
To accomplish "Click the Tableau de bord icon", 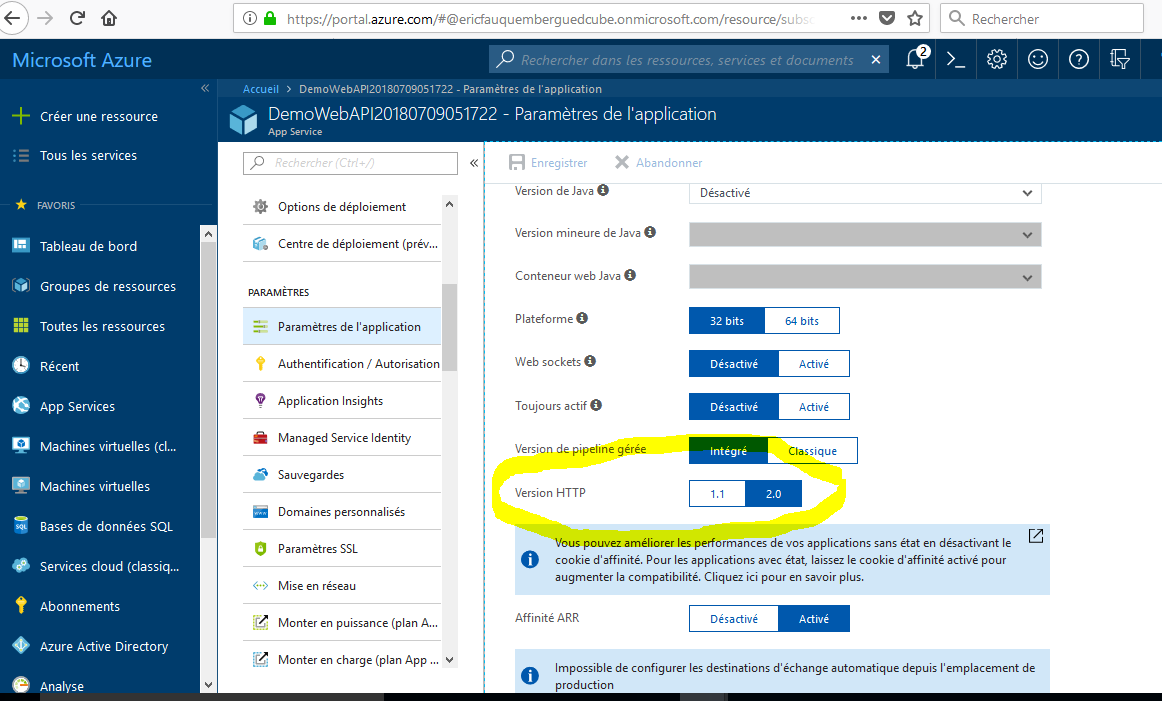I will 21,245.
